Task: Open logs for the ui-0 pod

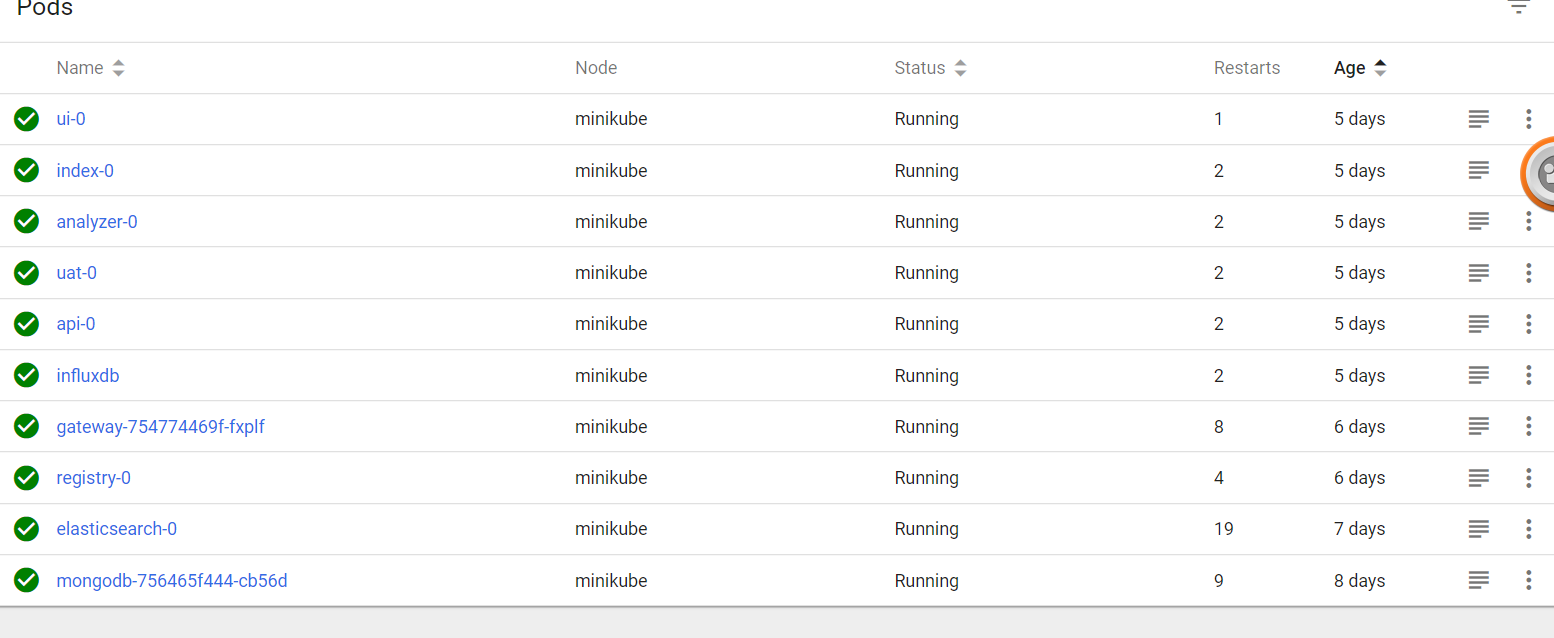Action: (x=1478, y=118)
